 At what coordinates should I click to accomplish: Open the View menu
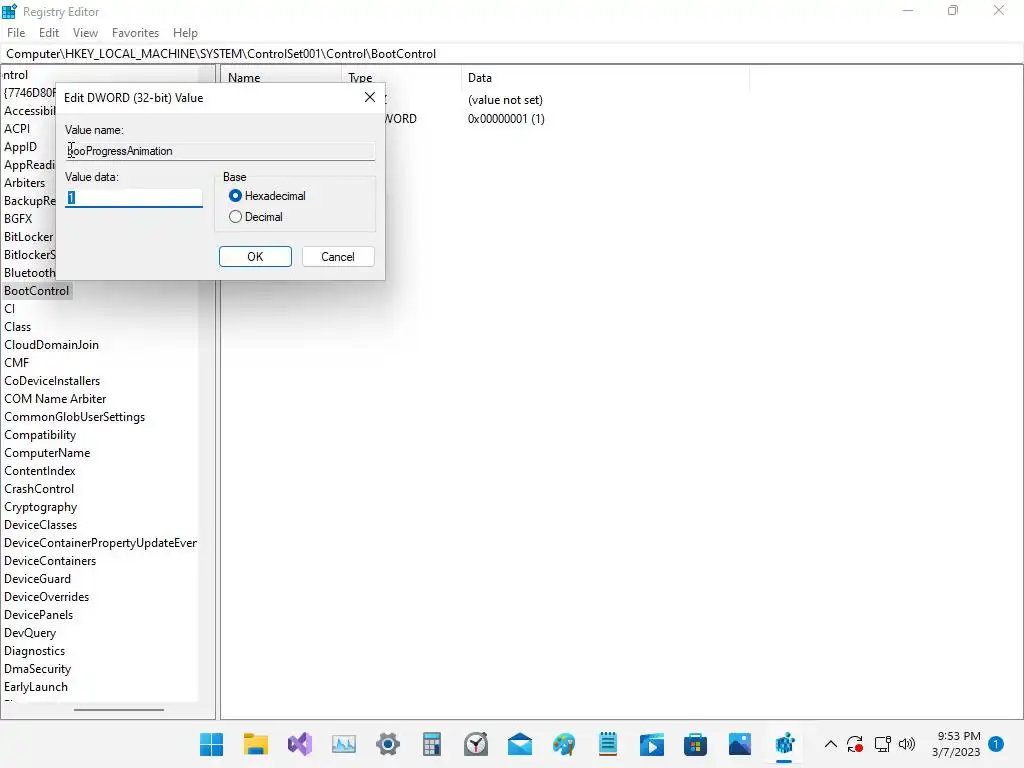pos(86,33)
